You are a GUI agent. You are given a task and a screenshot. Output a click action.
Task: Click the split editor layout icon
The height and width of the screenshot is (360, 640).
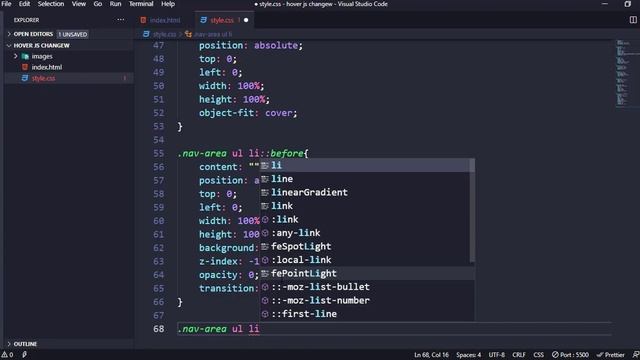pyautogui.click(x=633, y=20)
